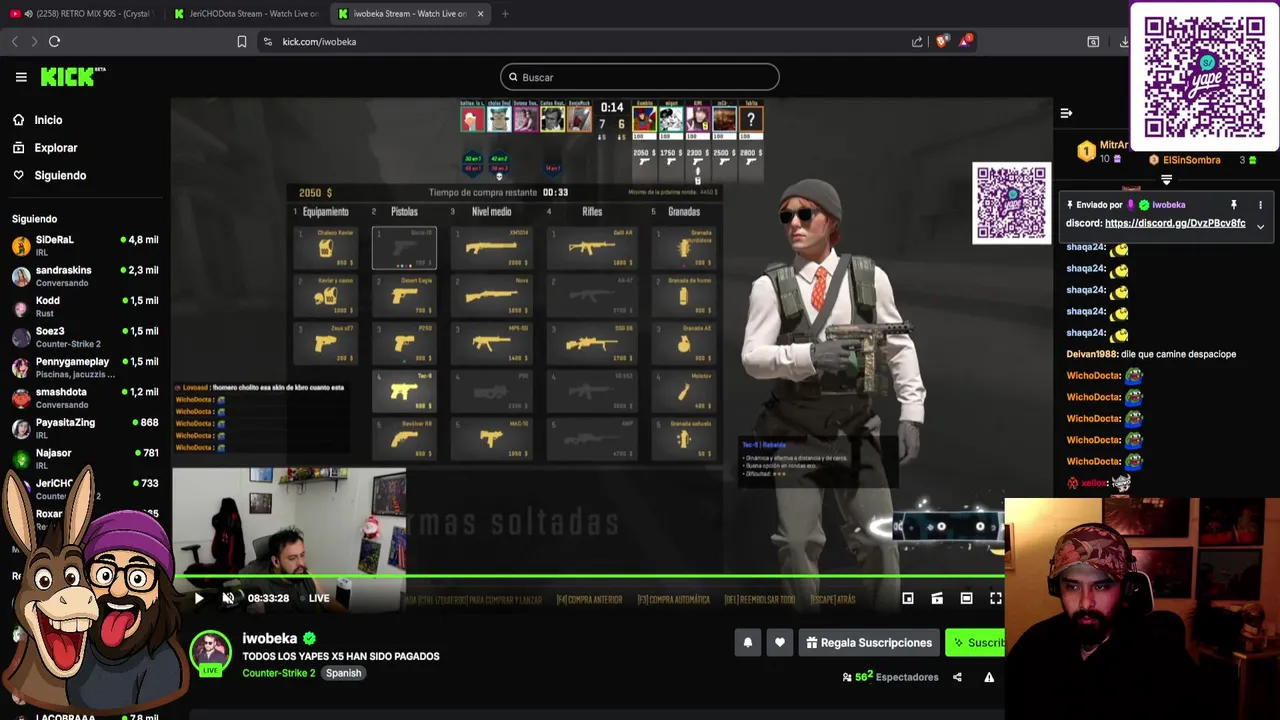This screenshot has height=720, width=1280.
Task: Open Kodd channel playing Rust
Action: click(x=85, y=306)
